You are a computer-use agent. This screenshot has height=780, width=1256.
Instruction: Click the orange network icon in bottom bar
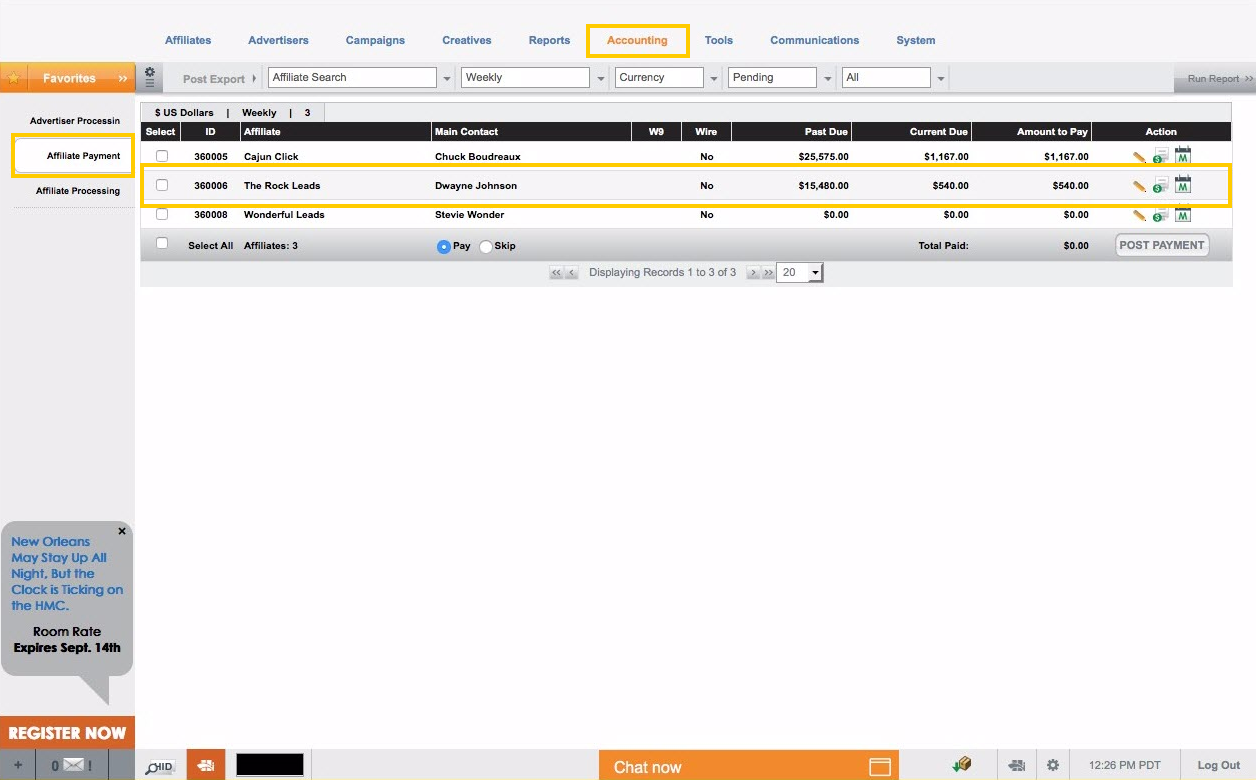pyautogui.click(x=206, y=766)
